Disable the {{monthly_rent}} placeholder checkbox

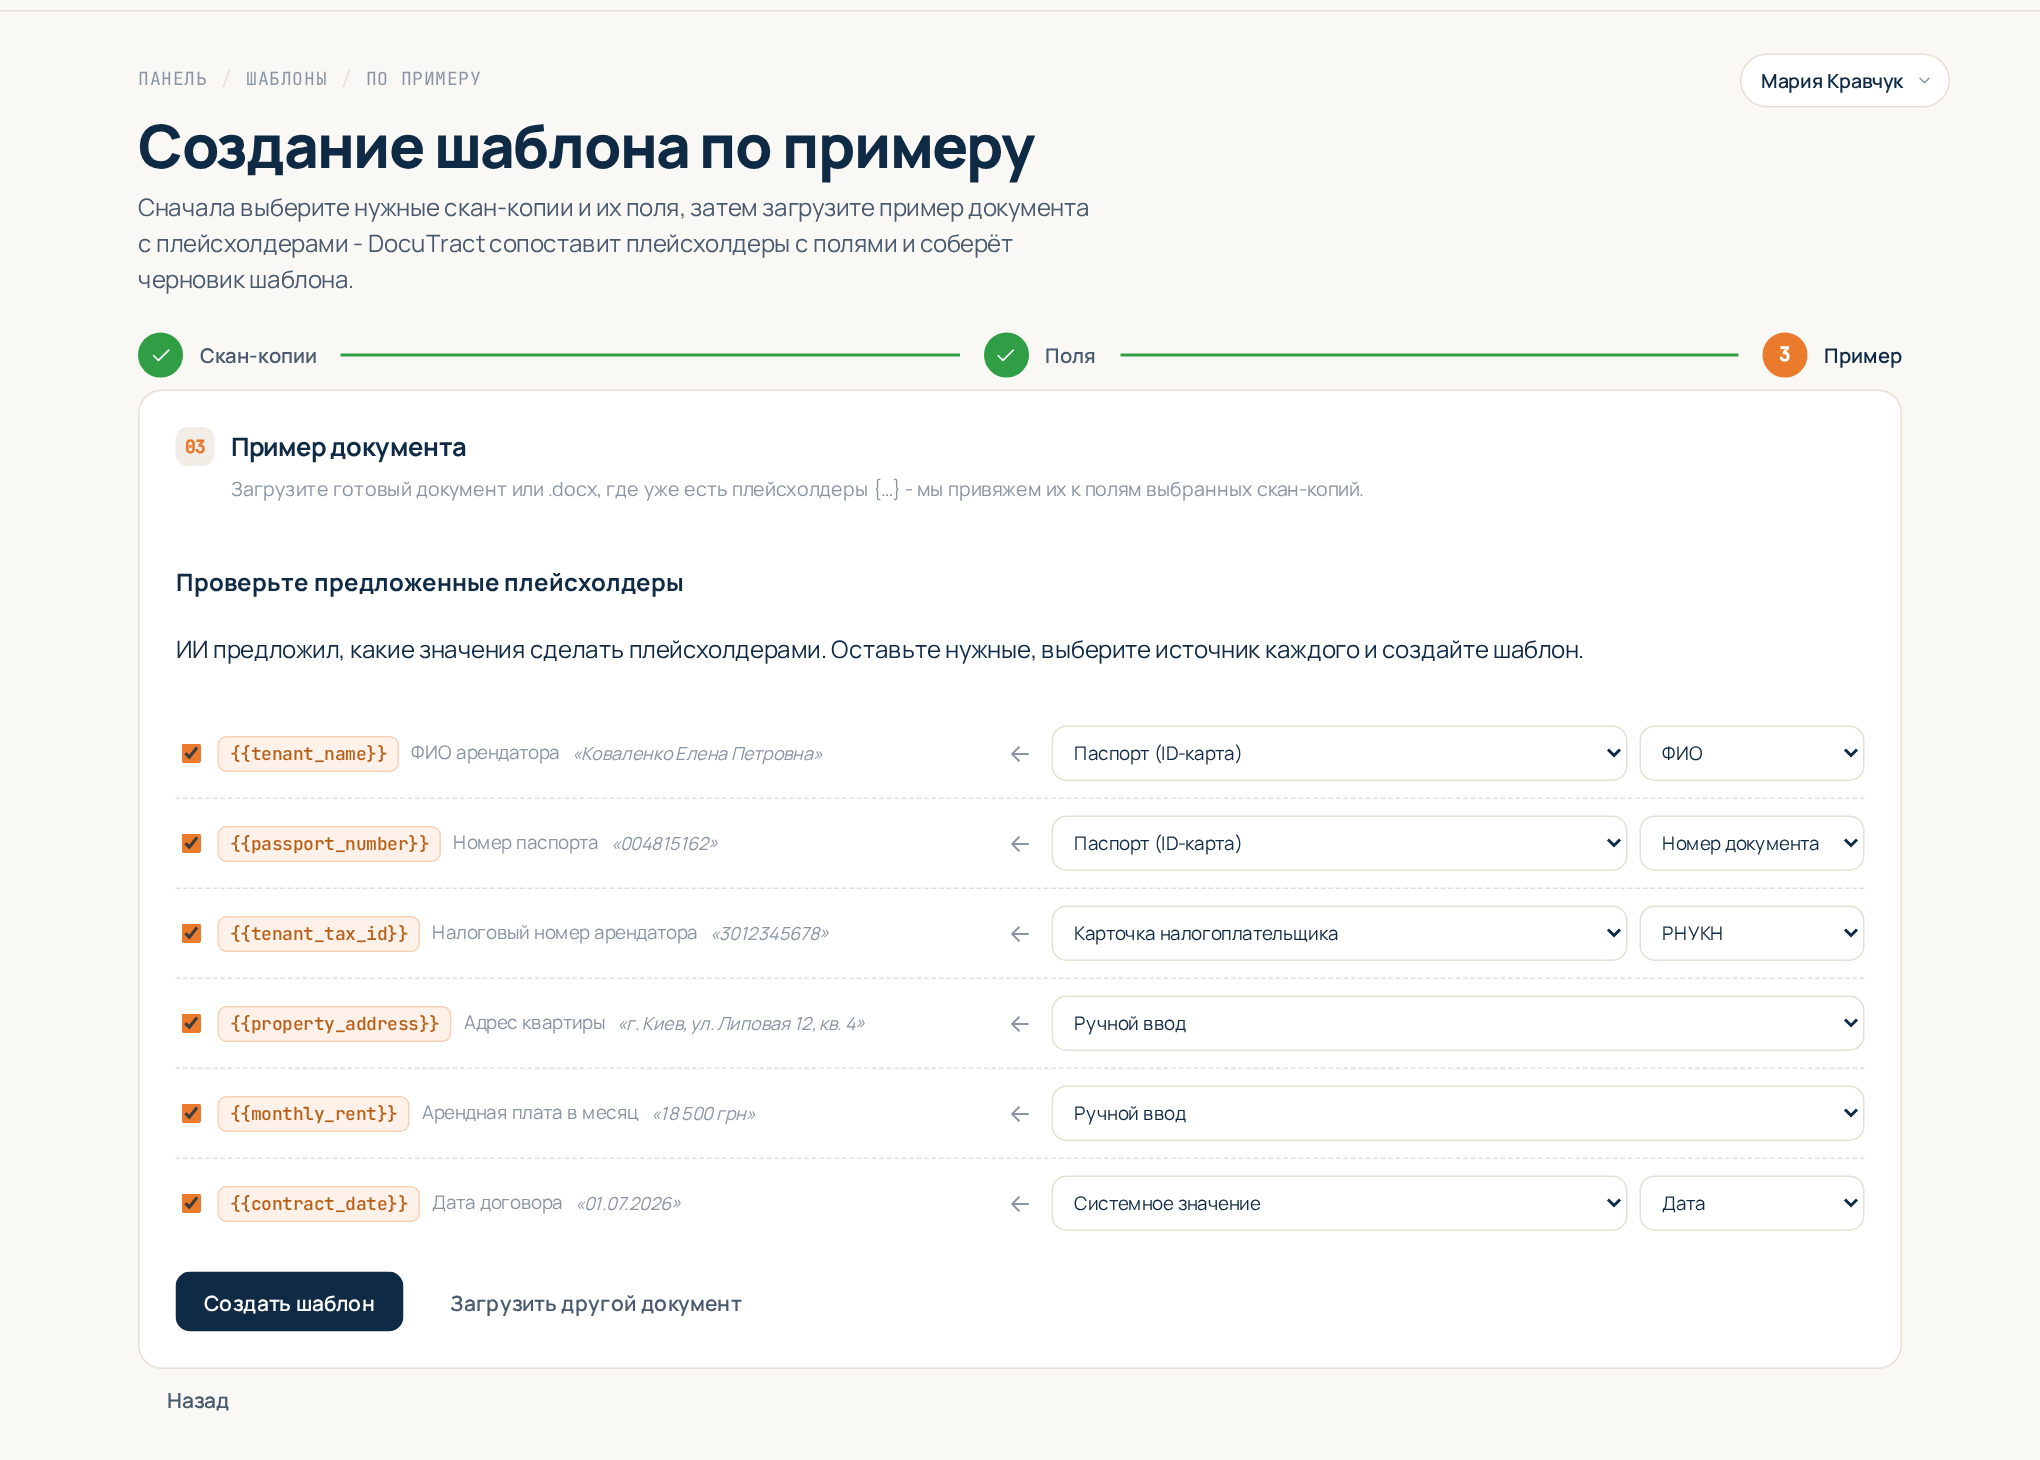coord(191,1113)
